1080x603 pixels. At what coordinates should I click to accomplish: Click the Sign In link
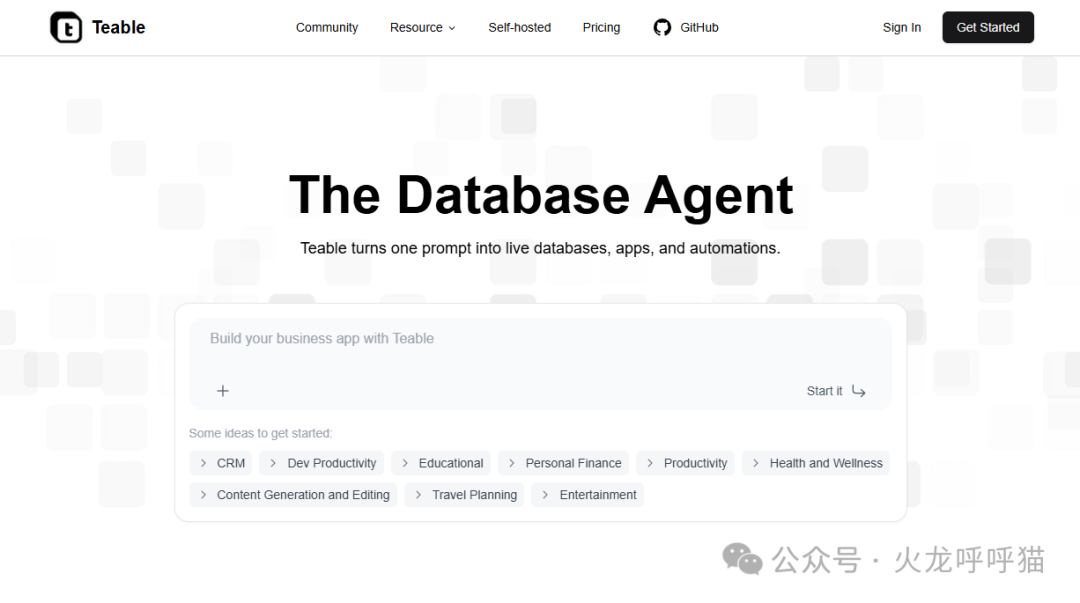[902, 28]
